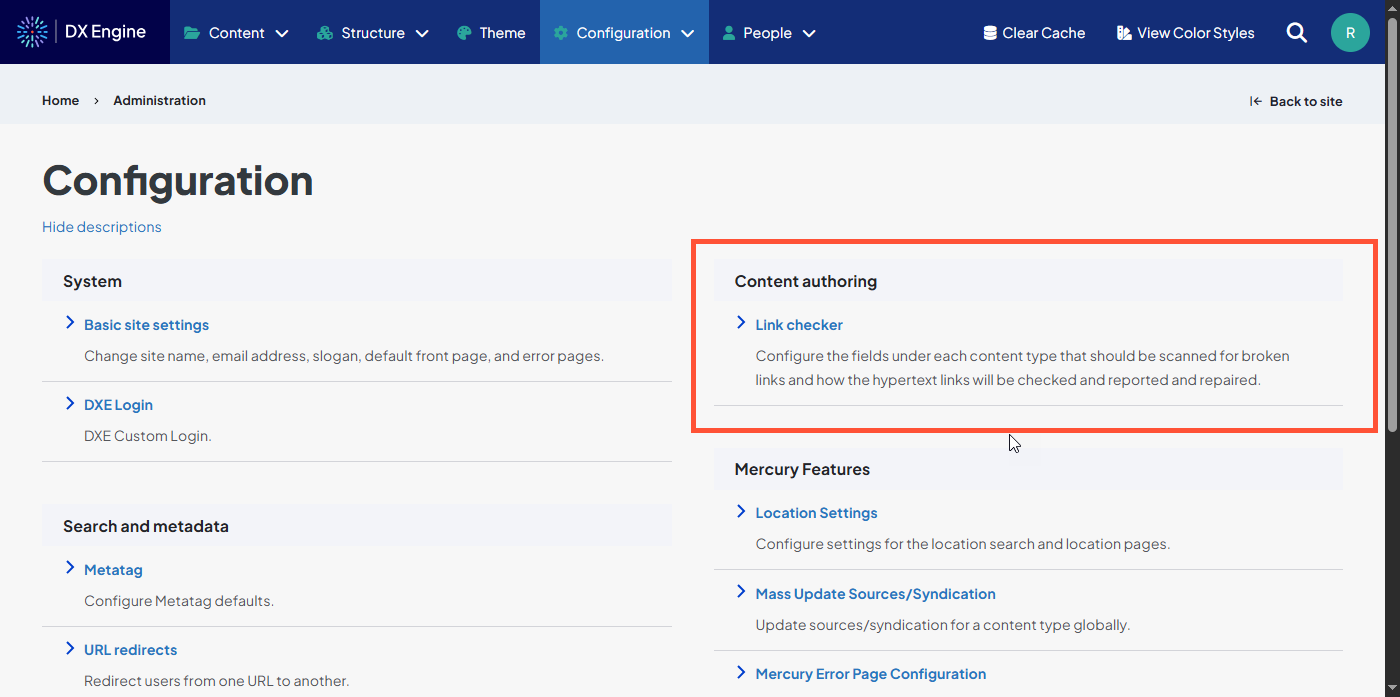This screenshot has width=1400, height=697.
Task: Click the Clear Cache button
Action: coord(1034,33)
